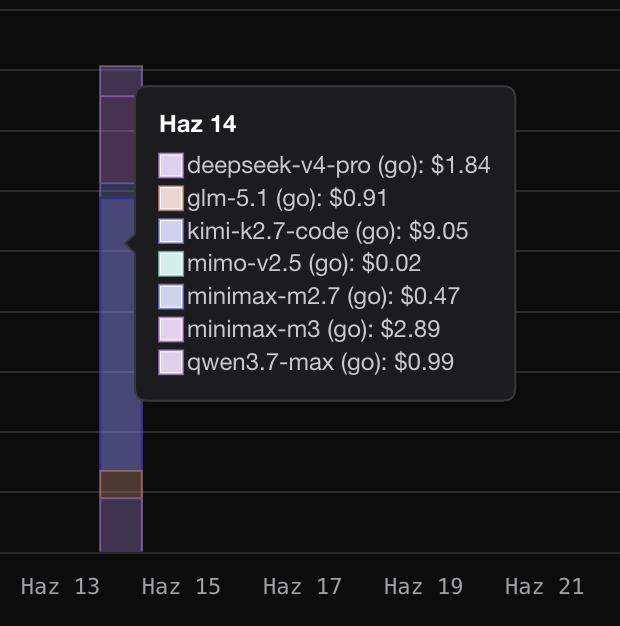Click the 'Haz 17' axis label

coord(302,586)
